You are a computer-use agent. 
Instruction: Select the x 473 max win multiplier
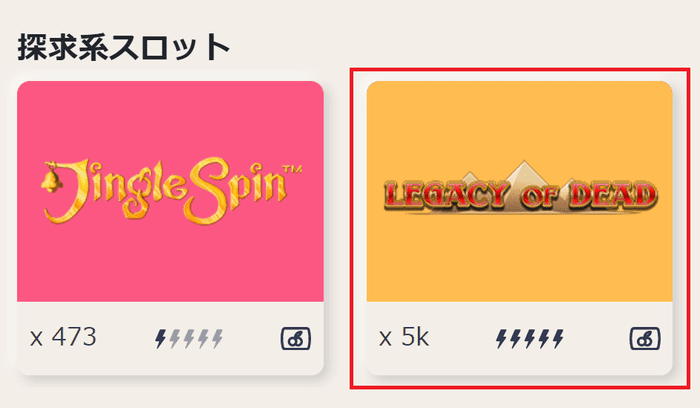click(63, 337)
